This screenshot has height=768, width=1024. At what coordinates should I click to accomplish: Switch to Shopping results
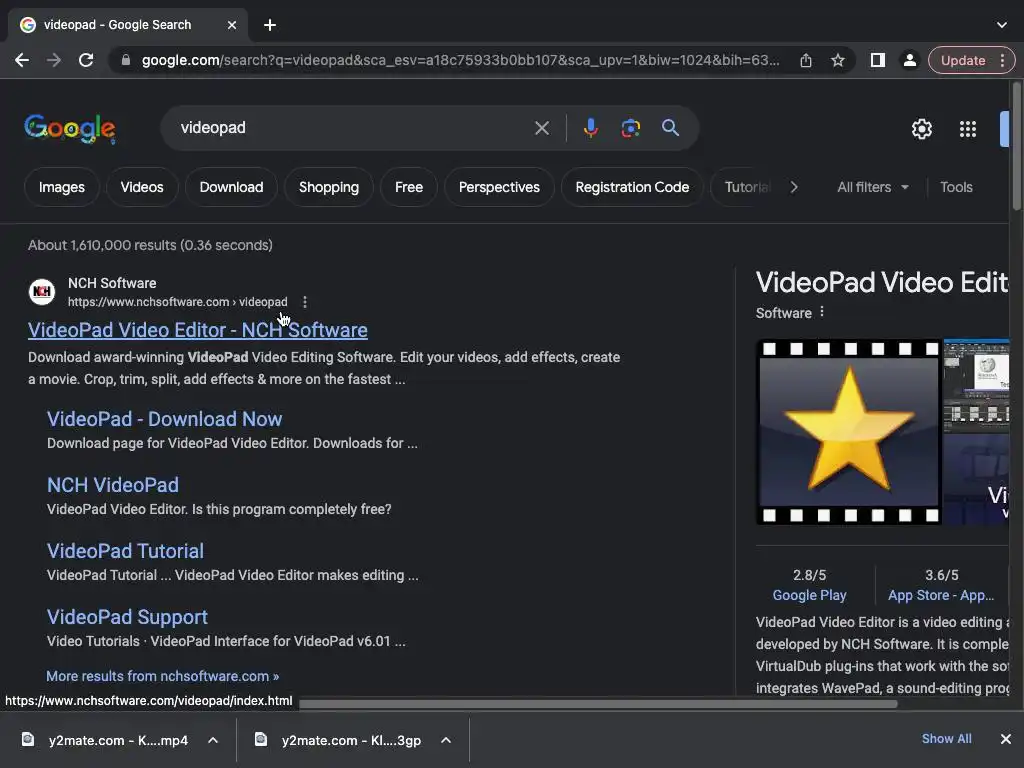click(x=328, y=187)
